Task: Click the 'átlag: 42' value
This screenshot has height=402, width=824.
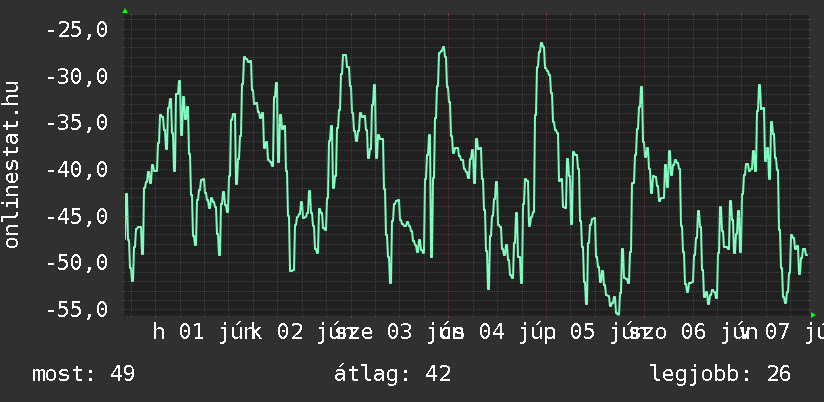Action: (393, 374)
